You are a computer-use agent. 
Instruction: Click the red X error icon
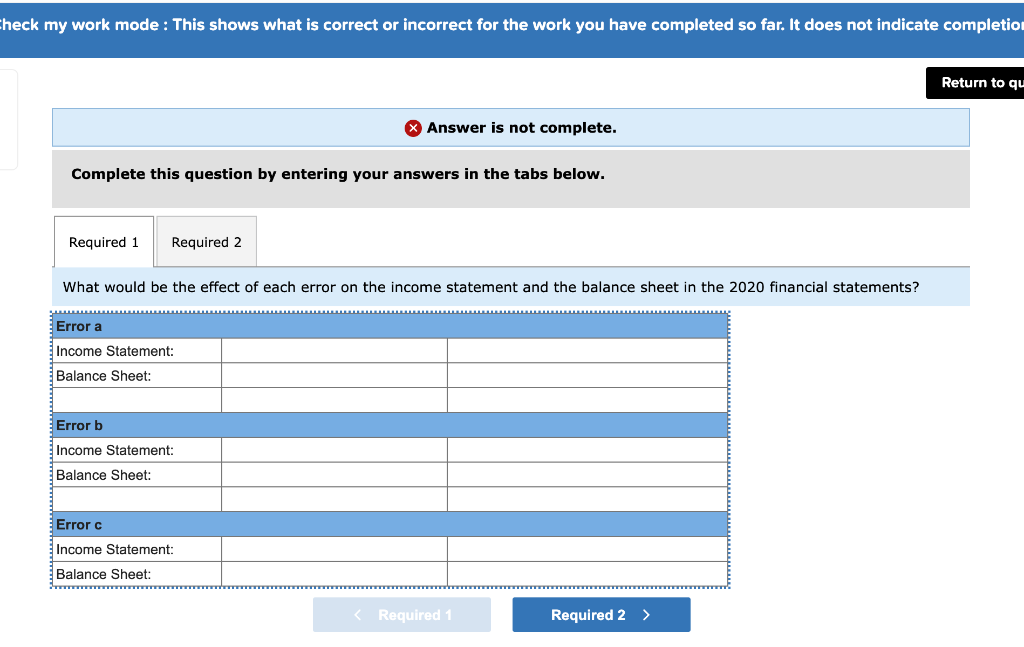(413, 127)
